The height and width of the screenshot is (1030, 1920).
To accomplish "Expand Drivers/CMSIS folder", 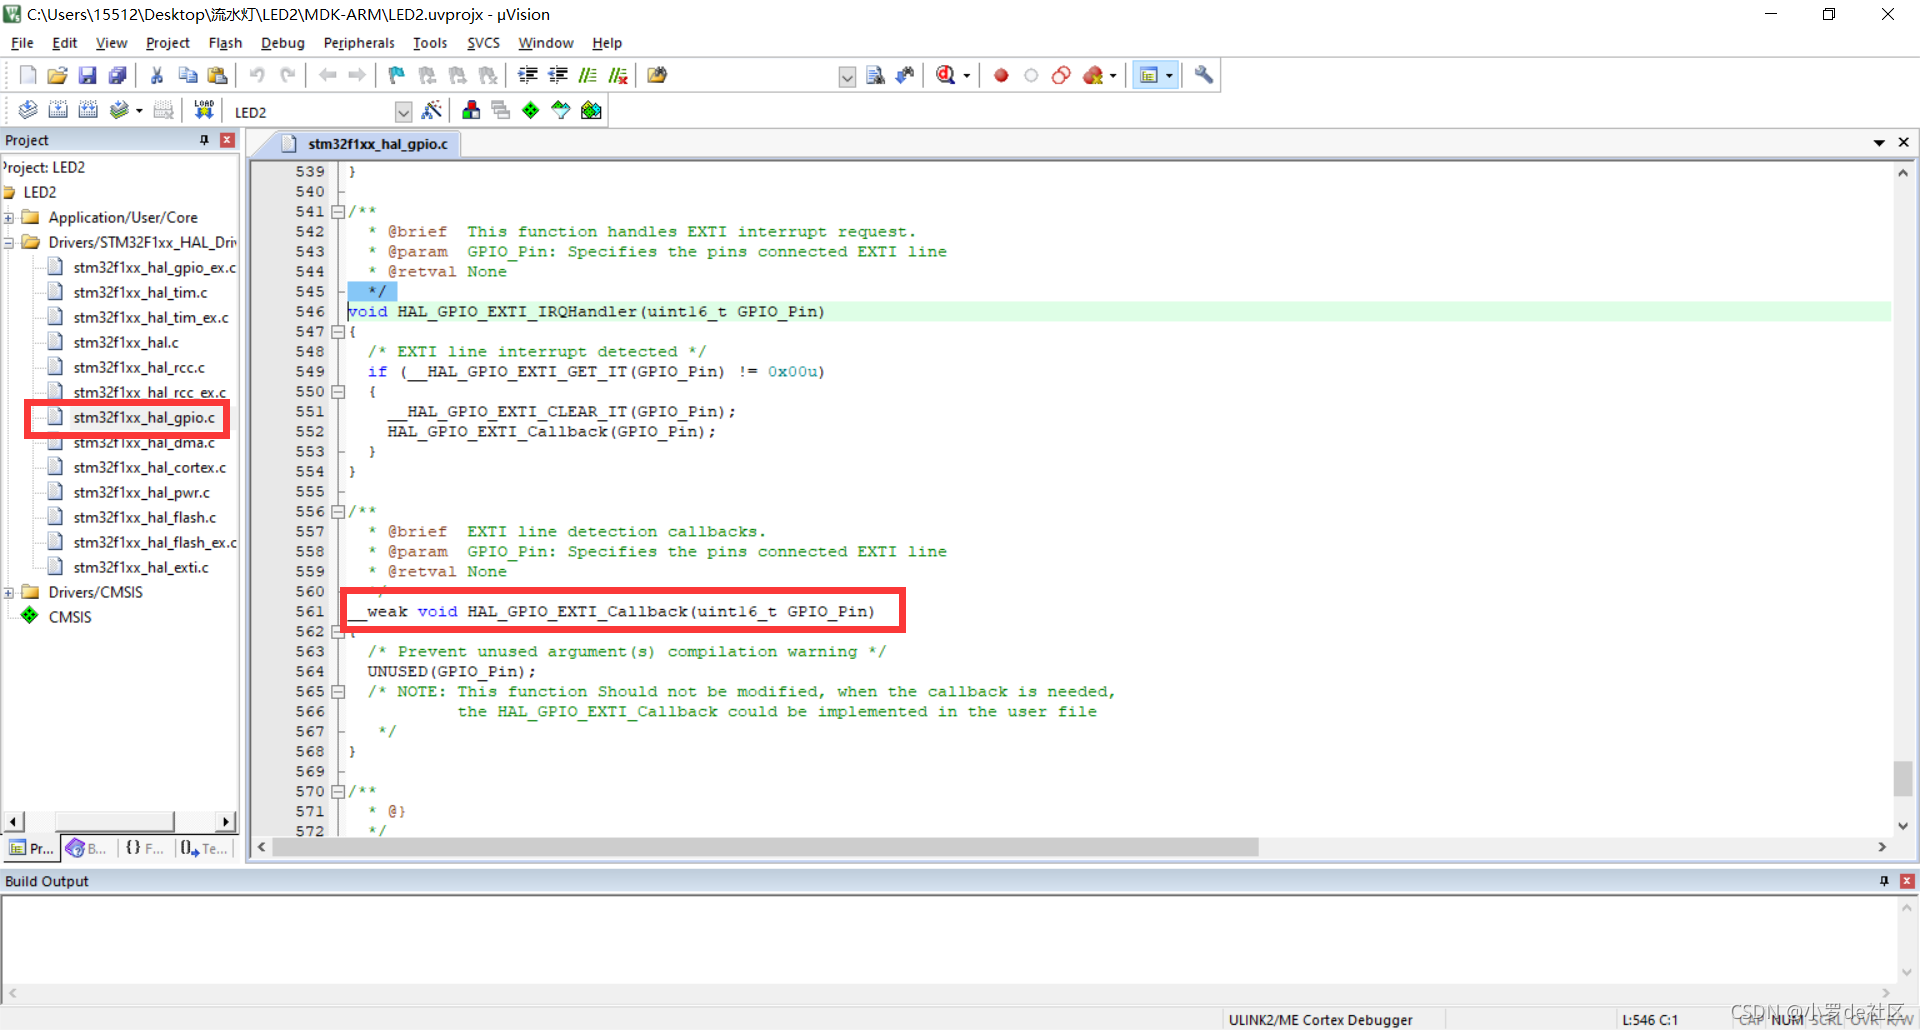I will coord(9,593).
